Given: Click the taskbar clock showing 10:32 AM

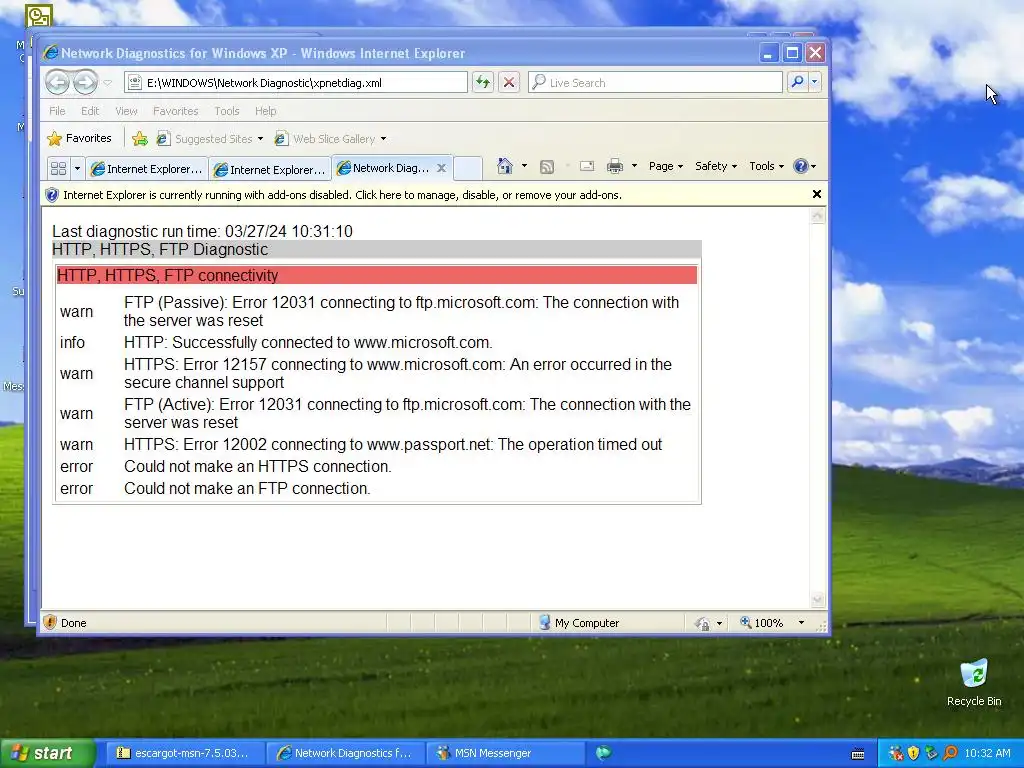Looking at the screenshot, I should pyautogui.click(x=987, y=754).
